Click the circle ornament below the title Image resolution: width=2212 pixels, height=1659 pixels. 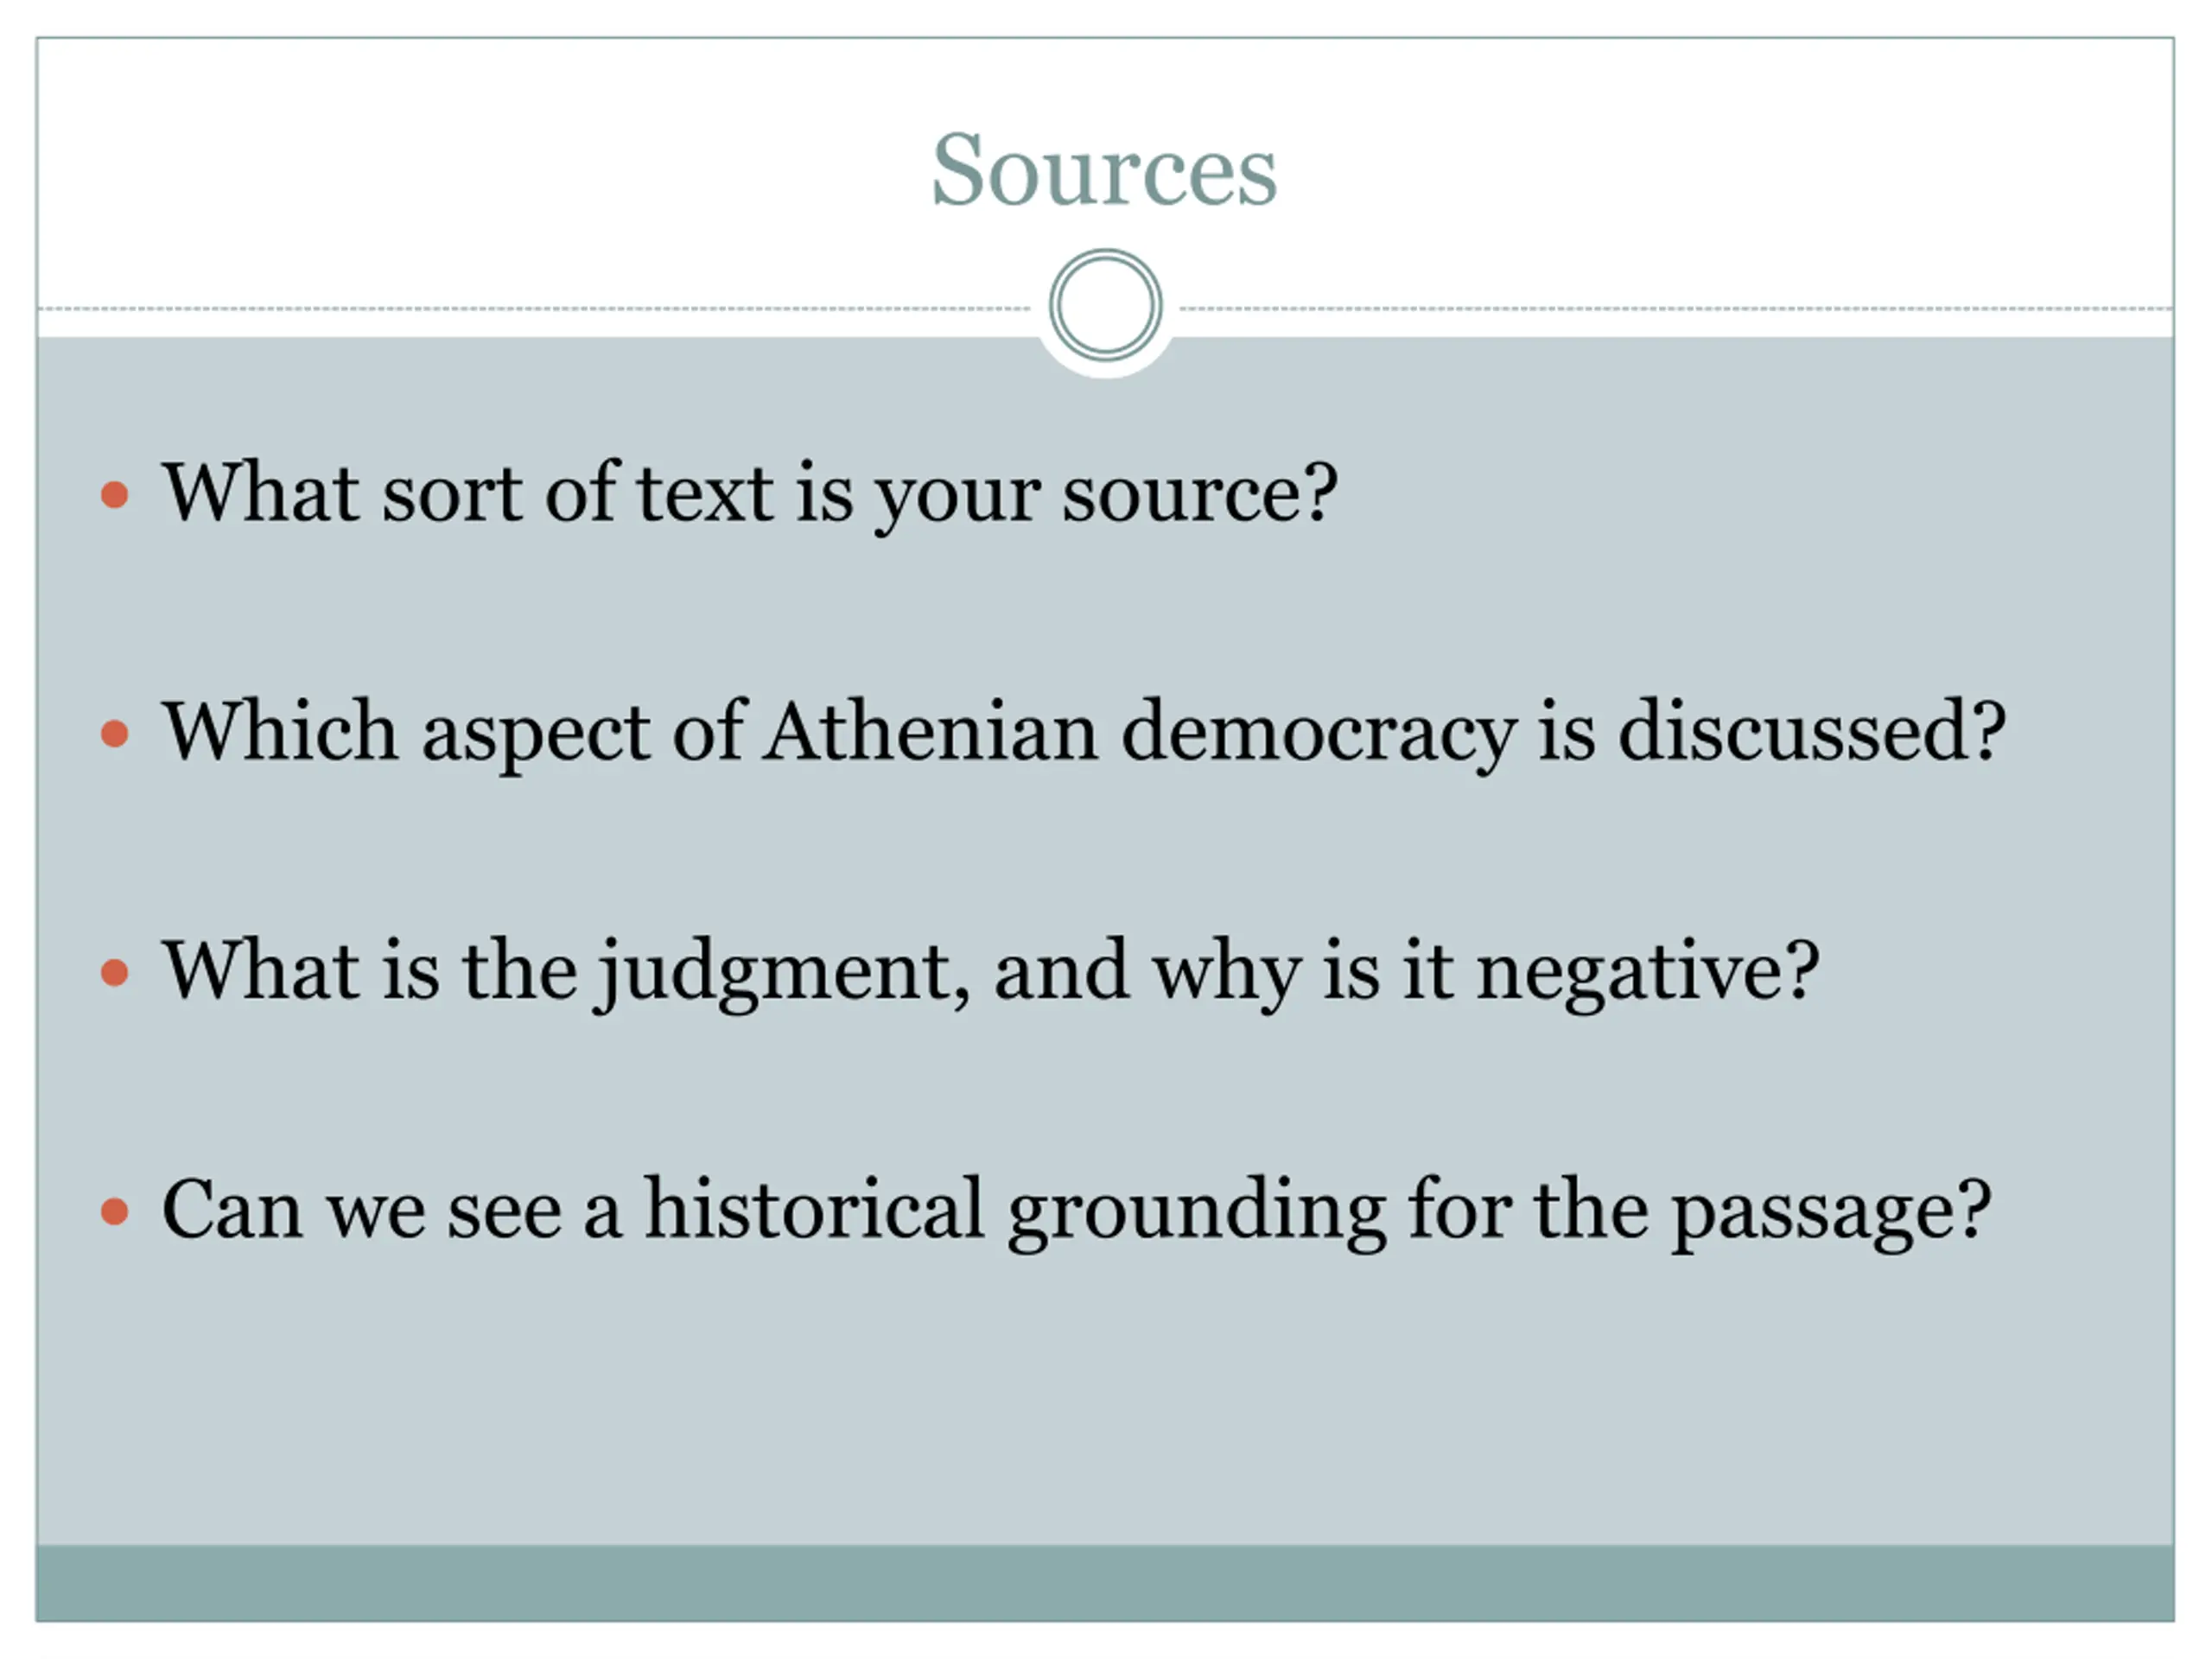click(x=1105, y=305)
